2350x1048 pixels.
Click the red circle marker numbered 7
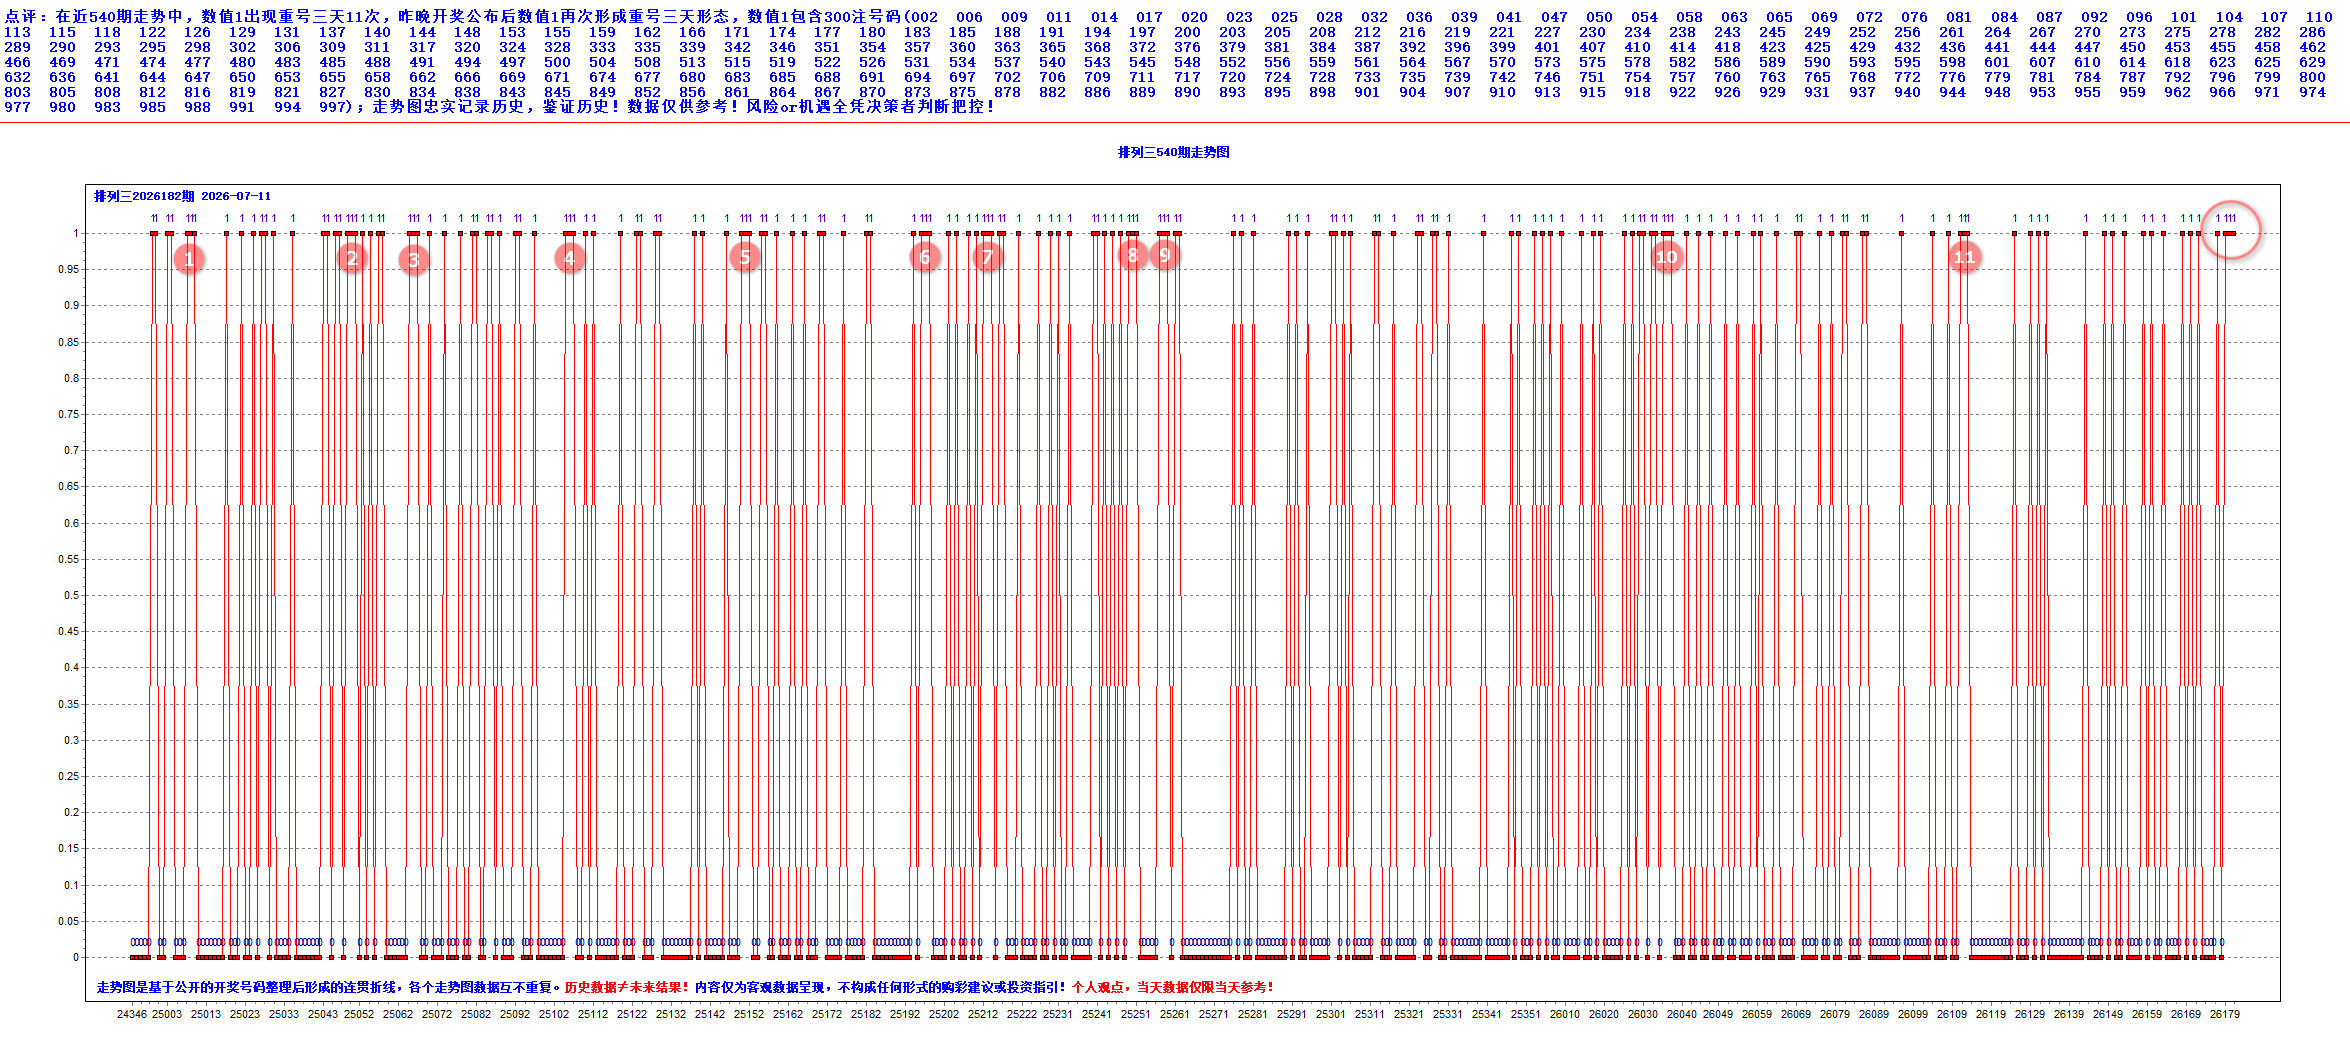tap(987, 258)
